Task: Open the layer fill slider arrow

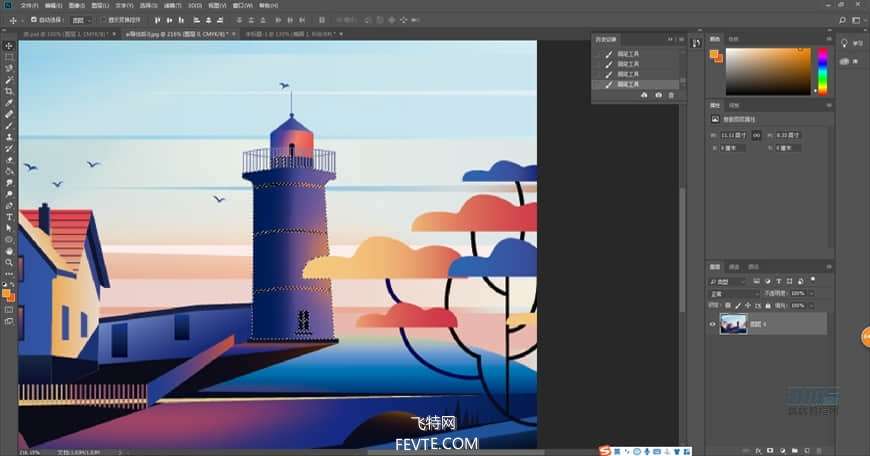Action: coord(812,306)
